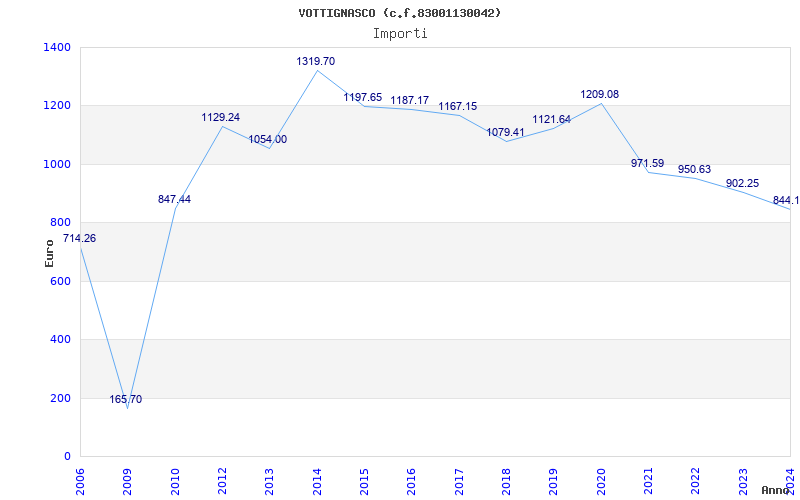
Task: Click x-axis year 2009
Action: [x=128, y=481]
